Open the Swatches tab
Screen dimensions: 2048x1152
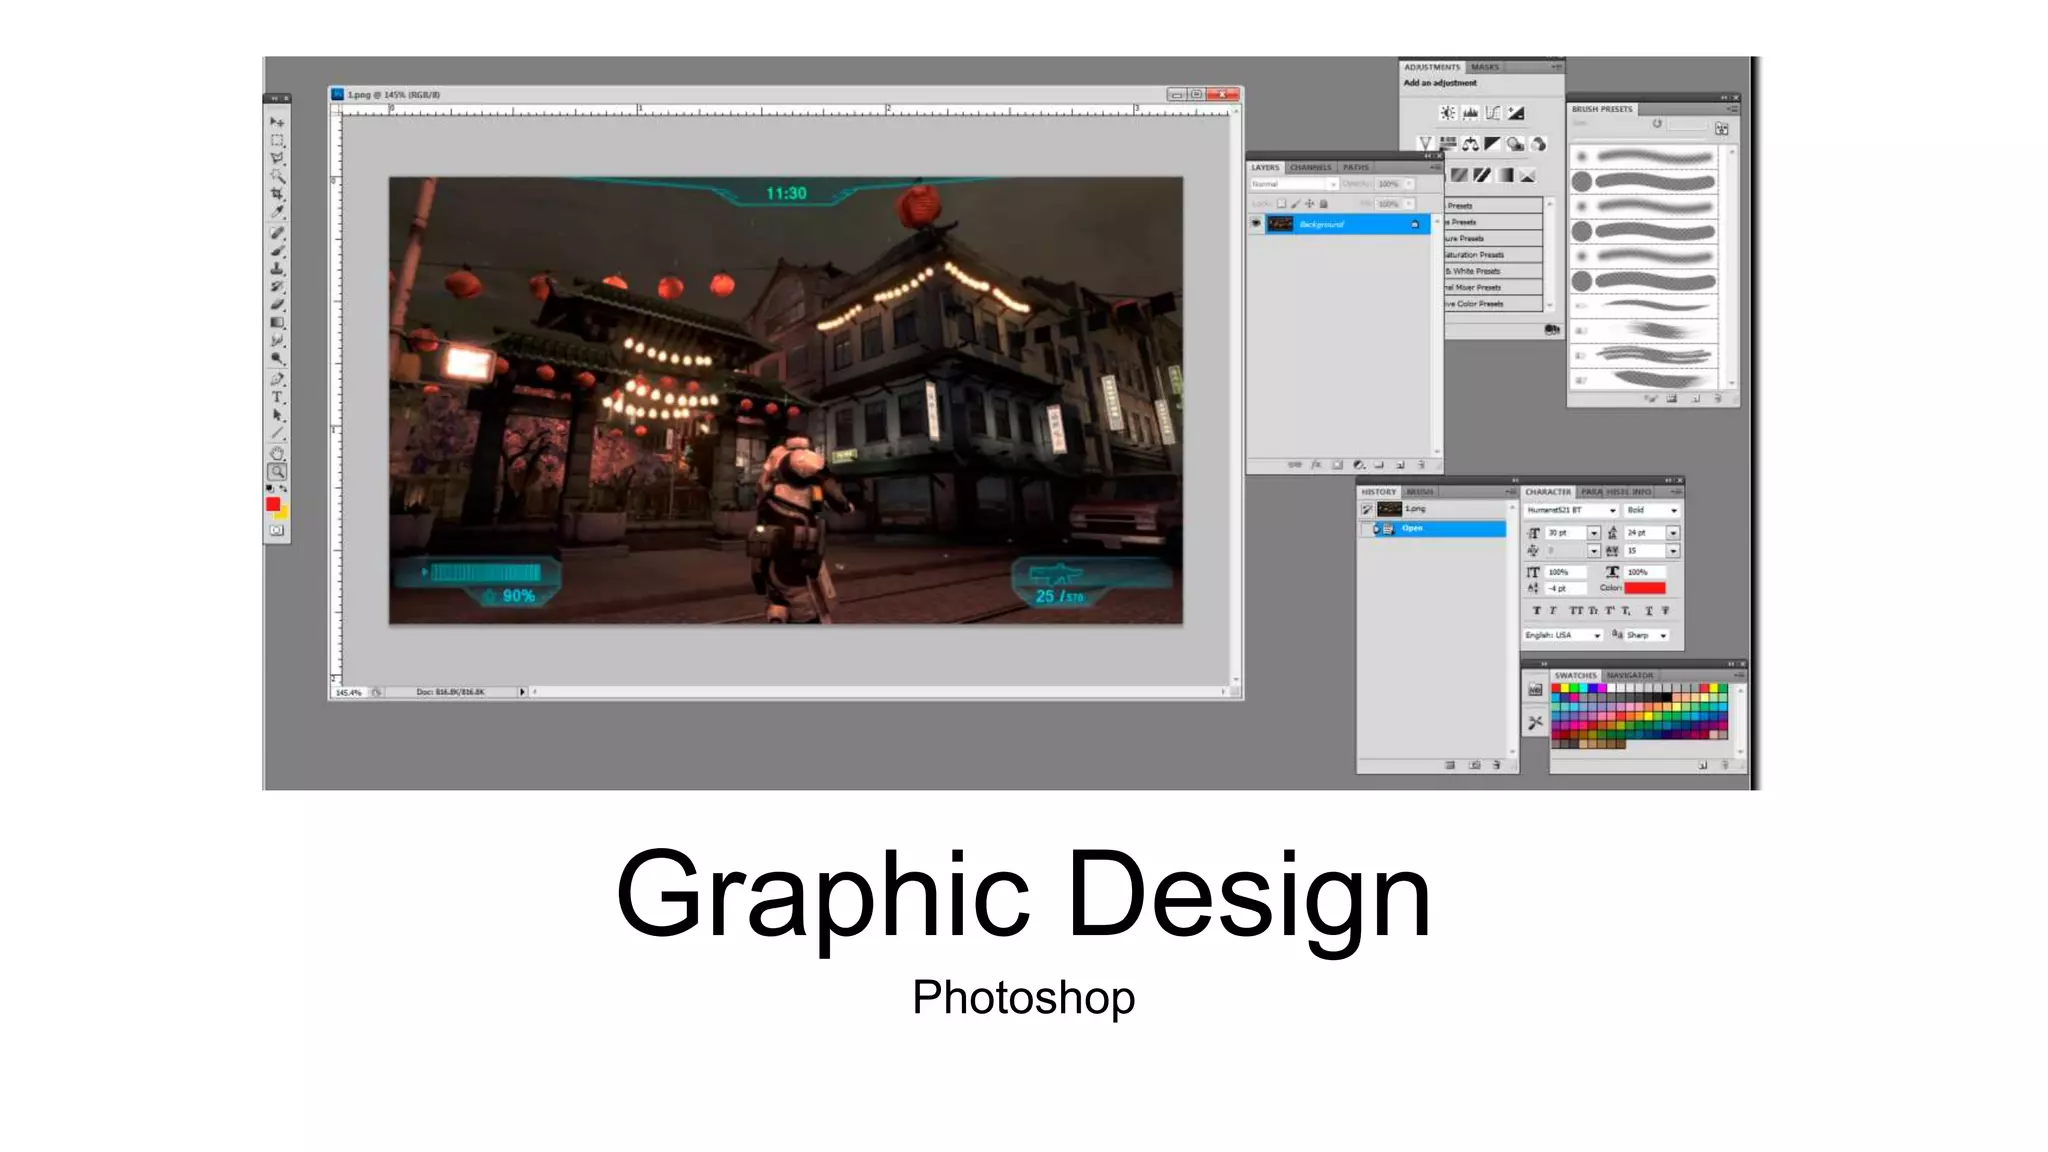(1576, 676)
